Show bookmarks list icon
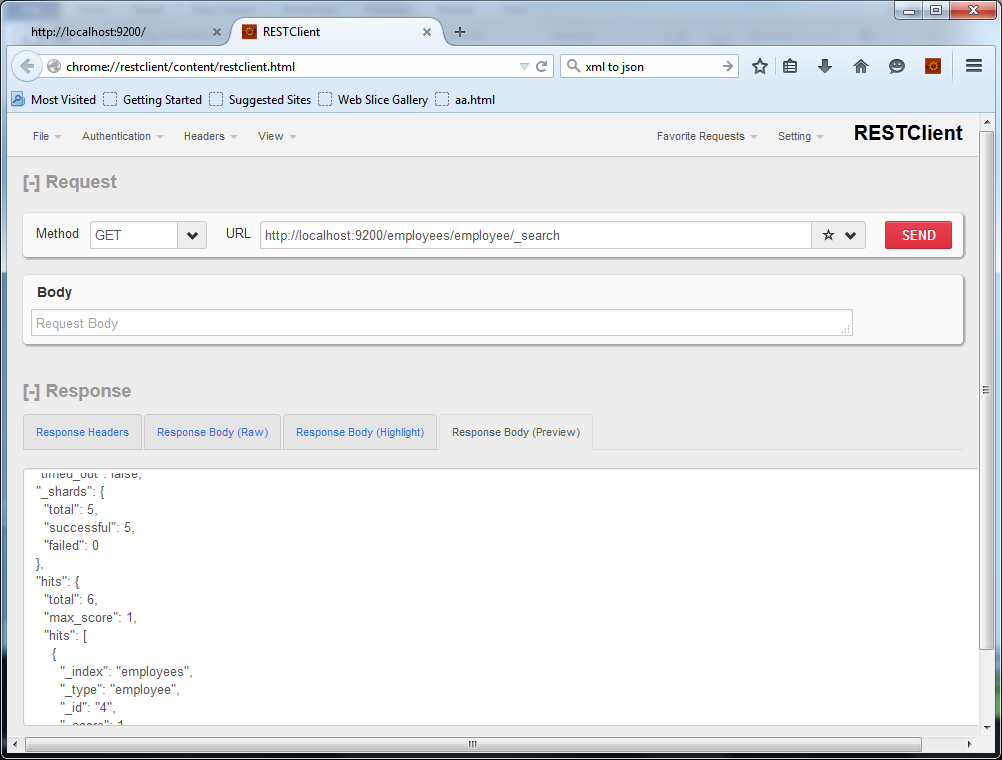 click(790, 66)
